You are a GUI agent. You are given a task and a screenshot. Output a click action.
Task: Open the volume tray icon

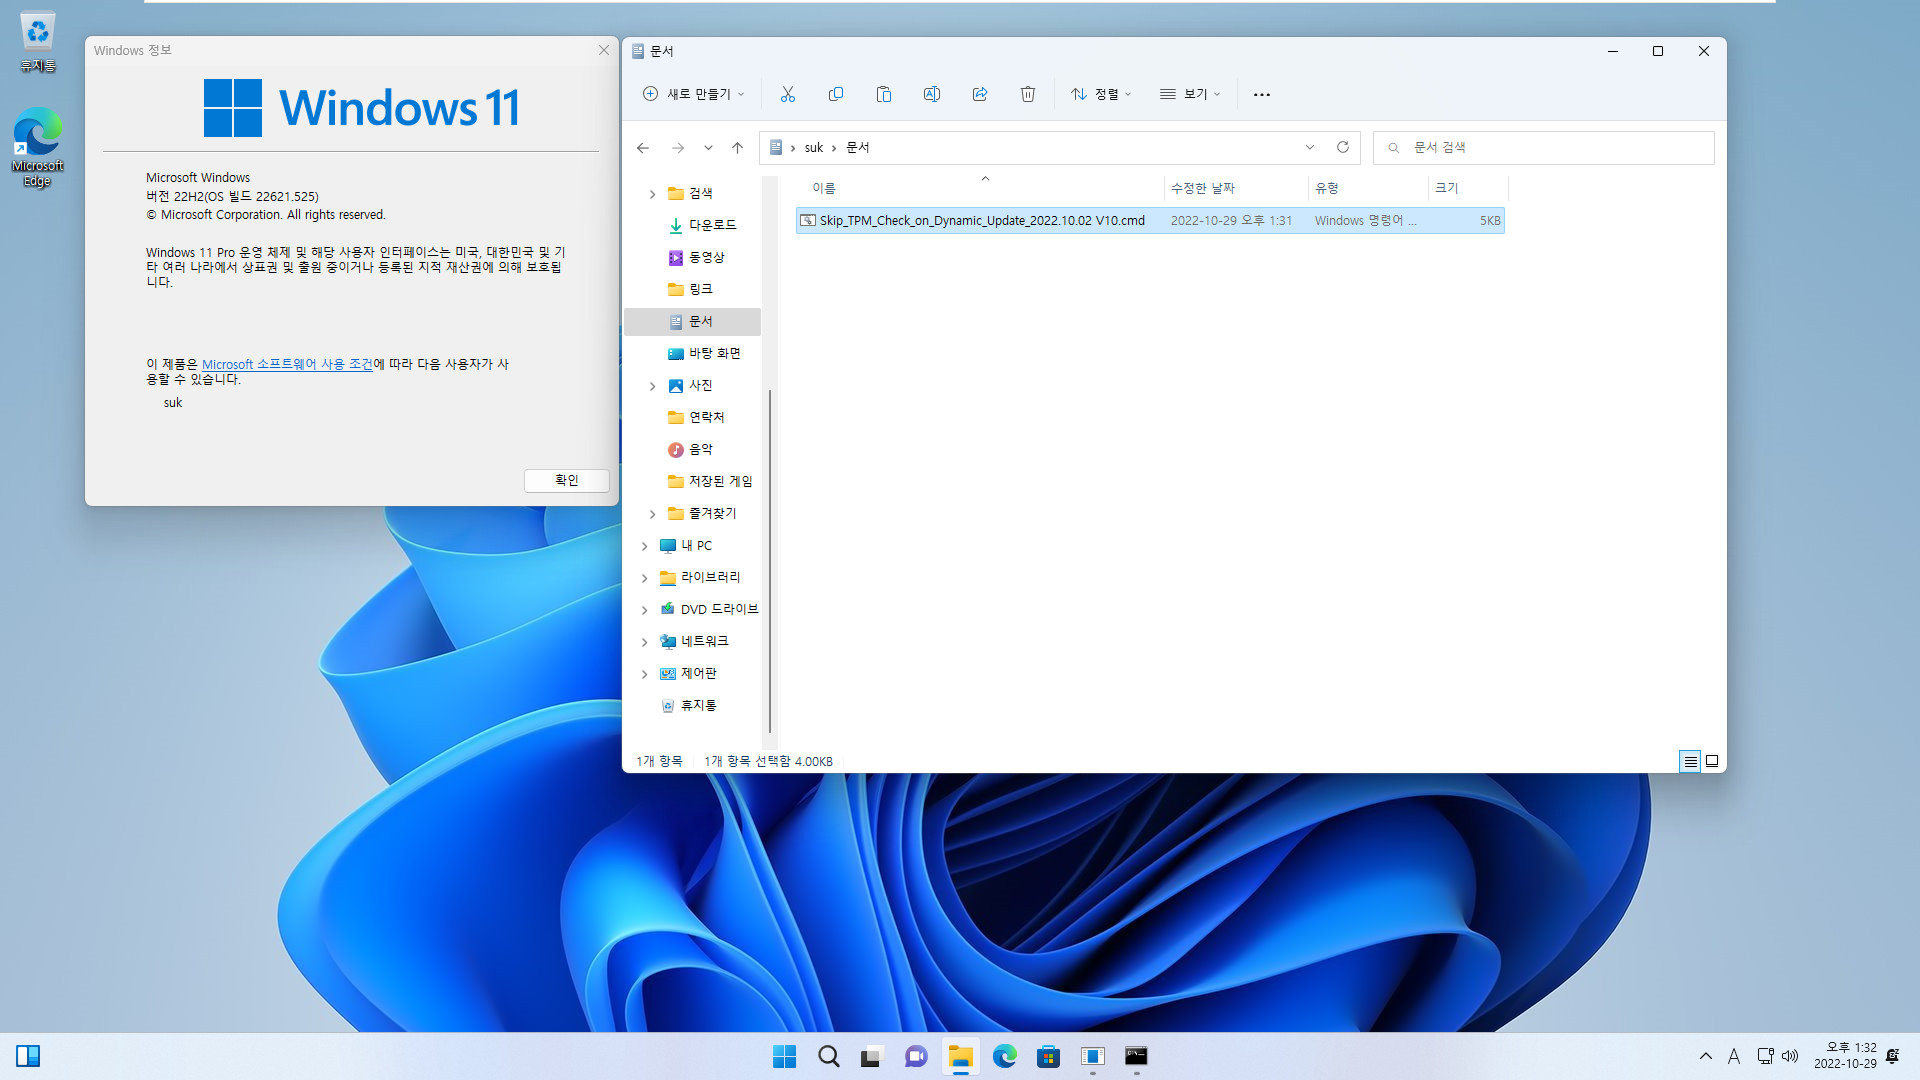click(1790, 1056)
